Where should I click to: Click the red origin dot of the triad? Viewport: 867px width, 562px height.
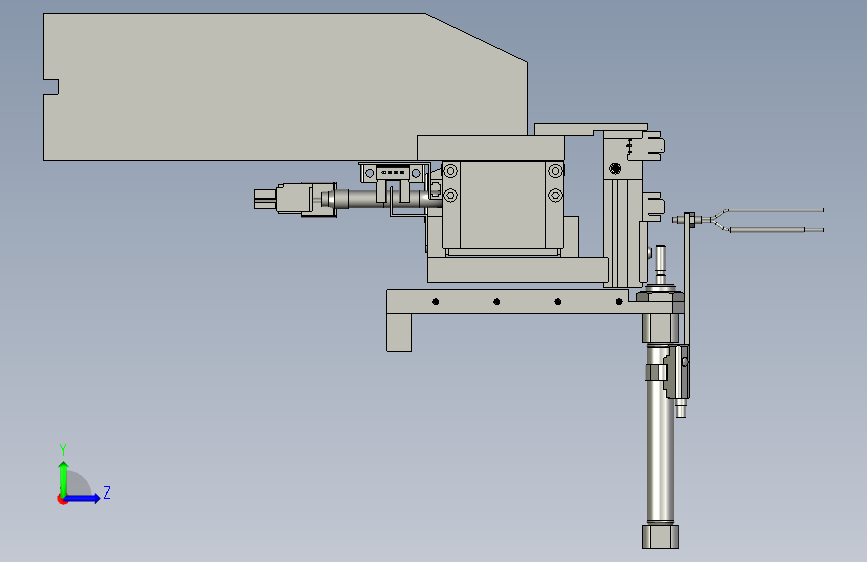tap(61, 499)
